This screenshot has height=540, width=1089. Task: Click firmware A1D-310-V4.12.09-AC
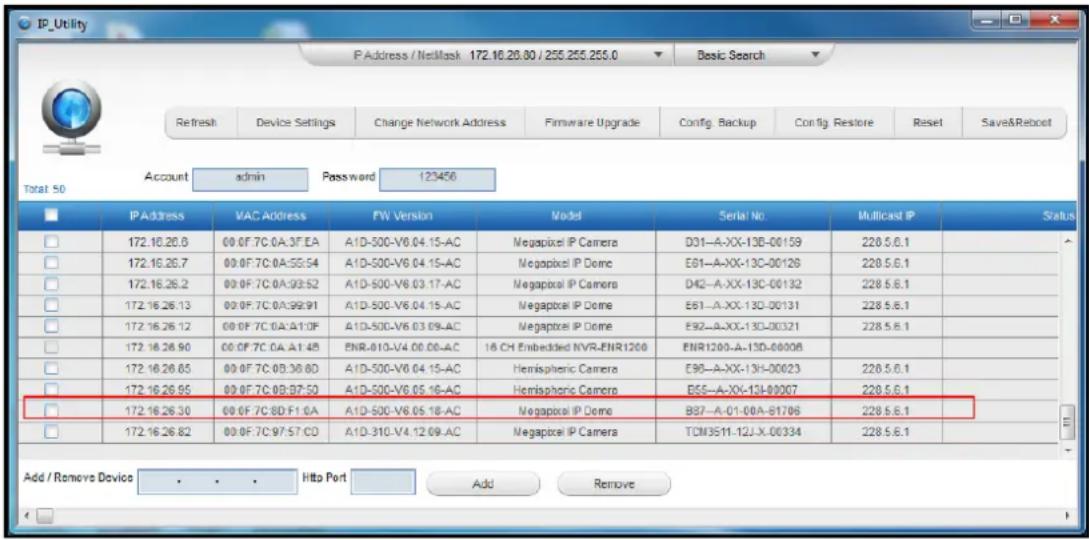pos(403,432)
